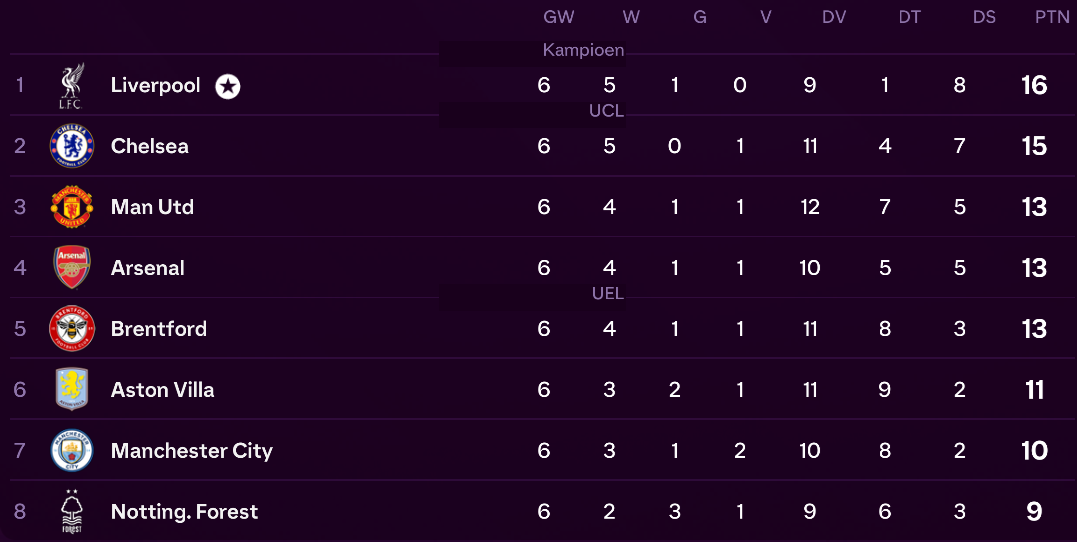1077x542 pixels.
Task: Click the star icon beside Liverpool
Action: (x=227, y=87)
